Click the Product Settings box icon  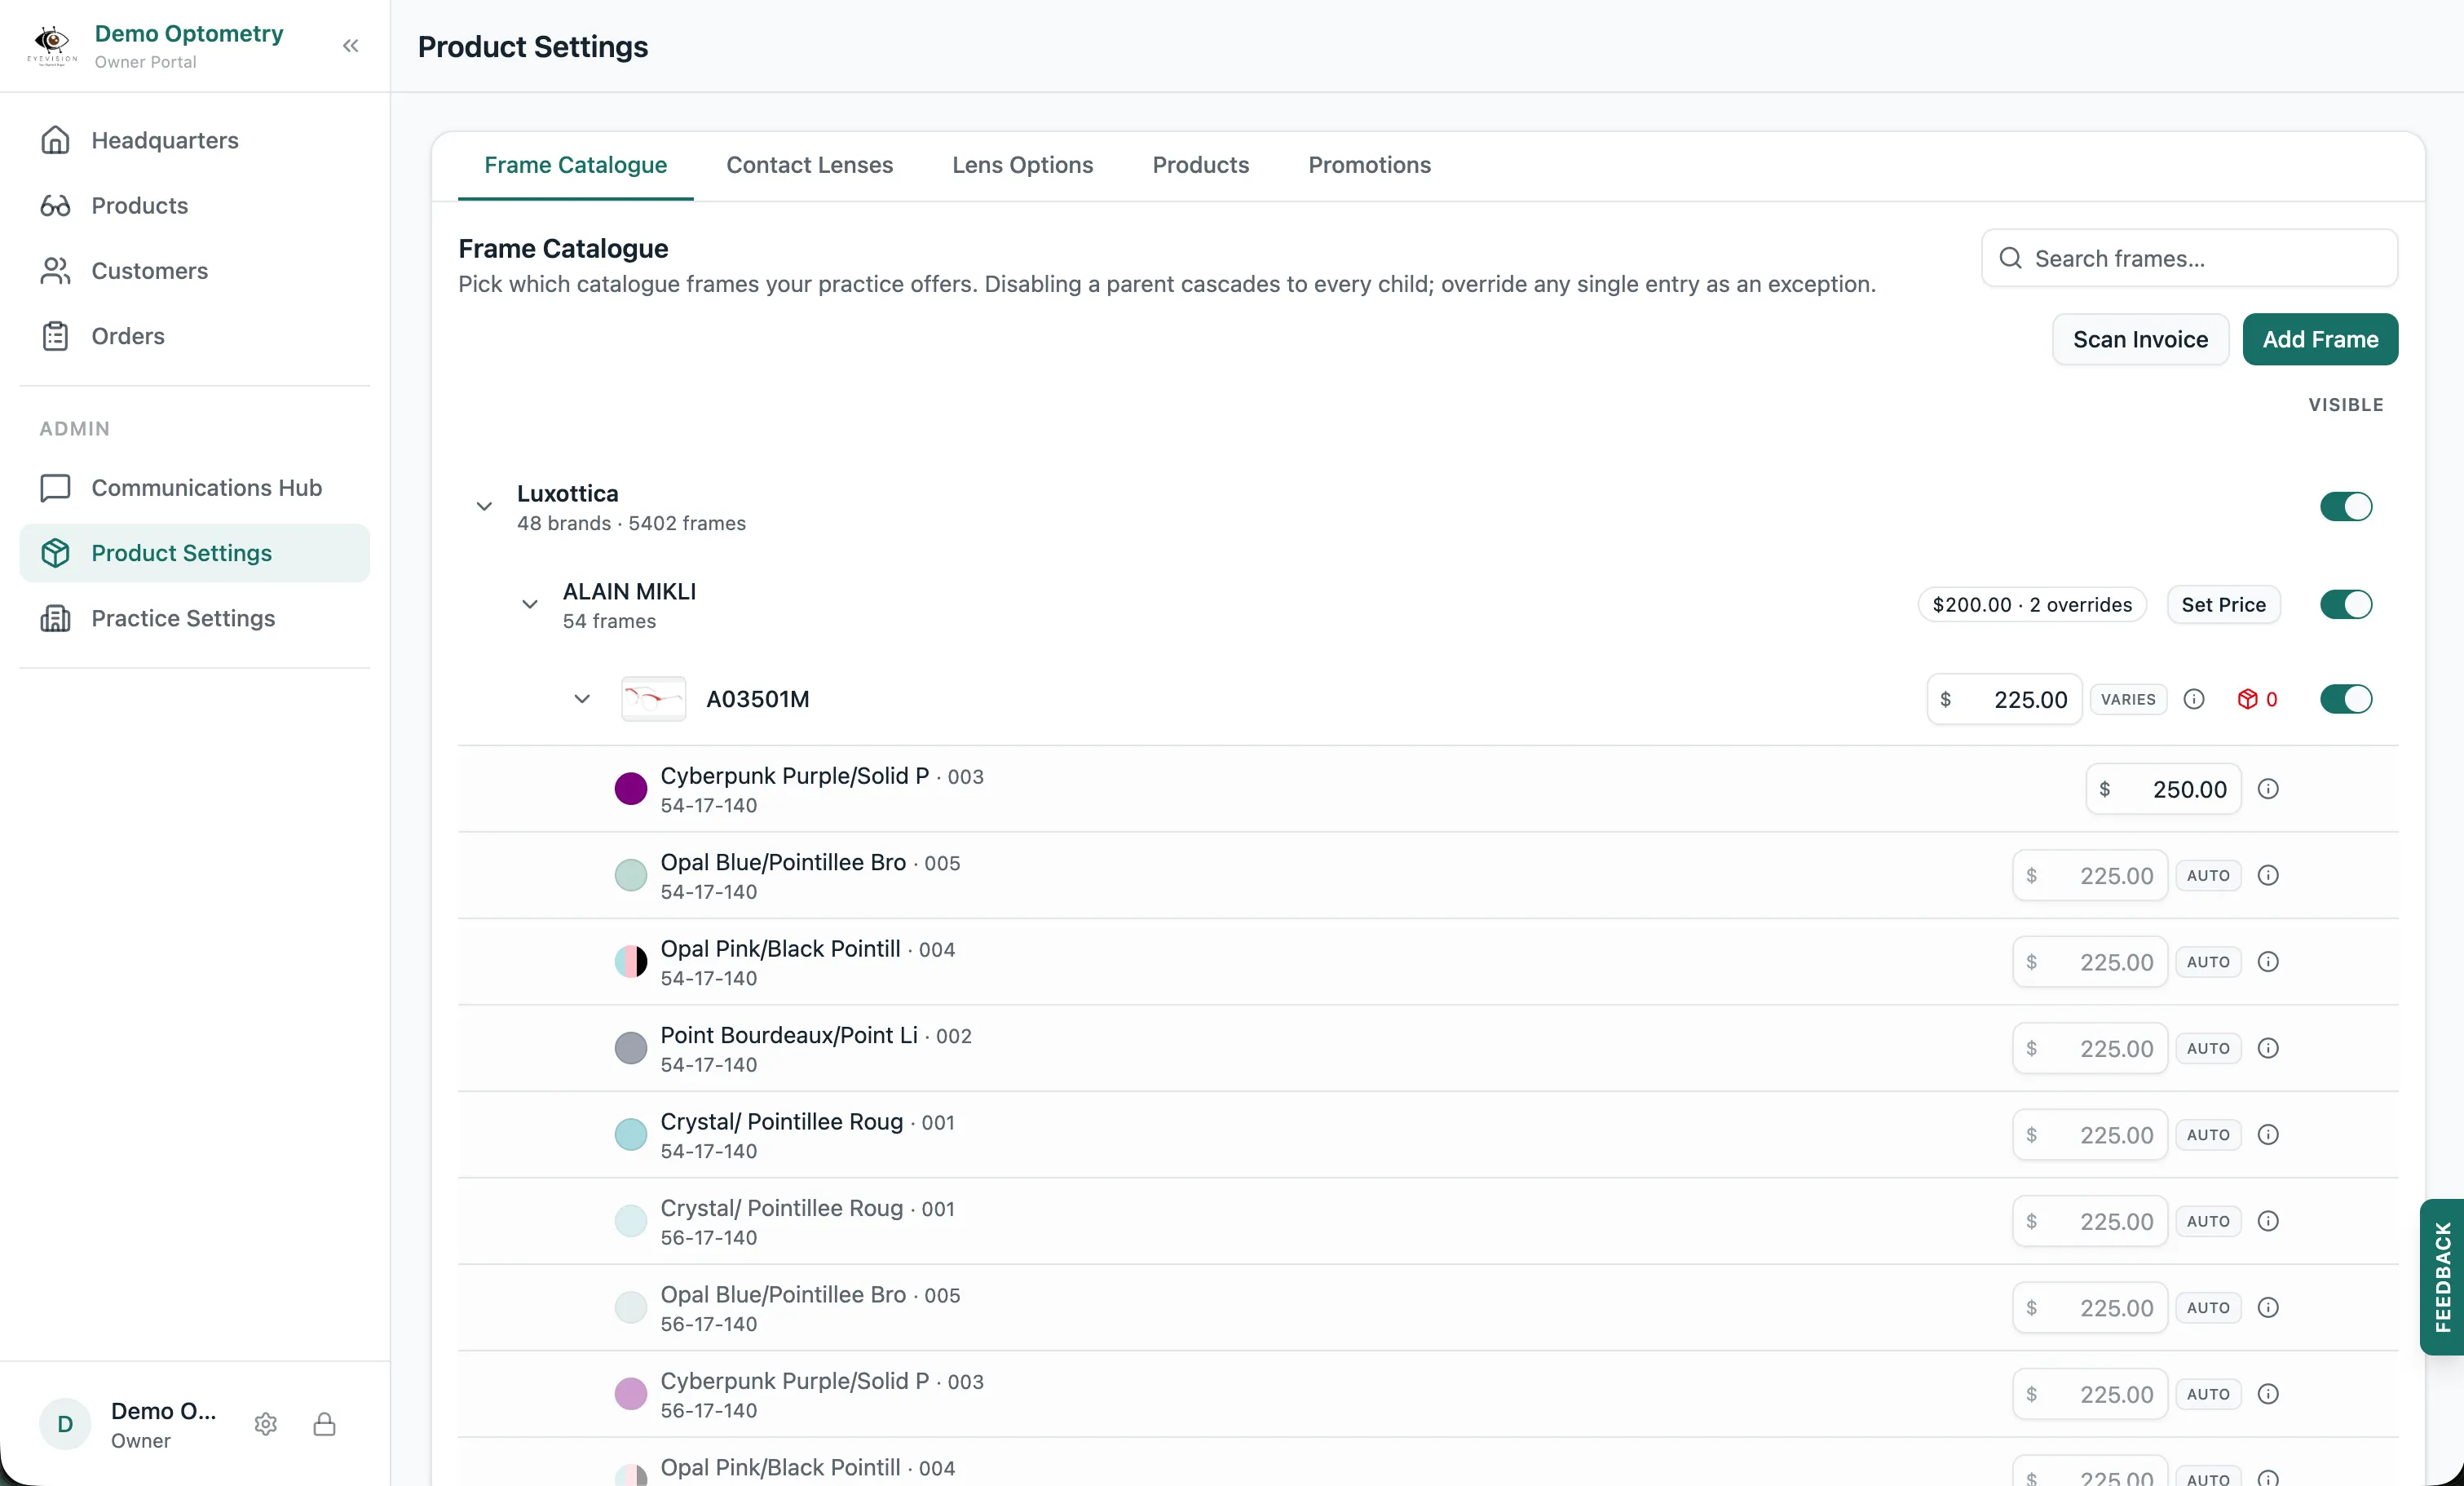(55, 553)
